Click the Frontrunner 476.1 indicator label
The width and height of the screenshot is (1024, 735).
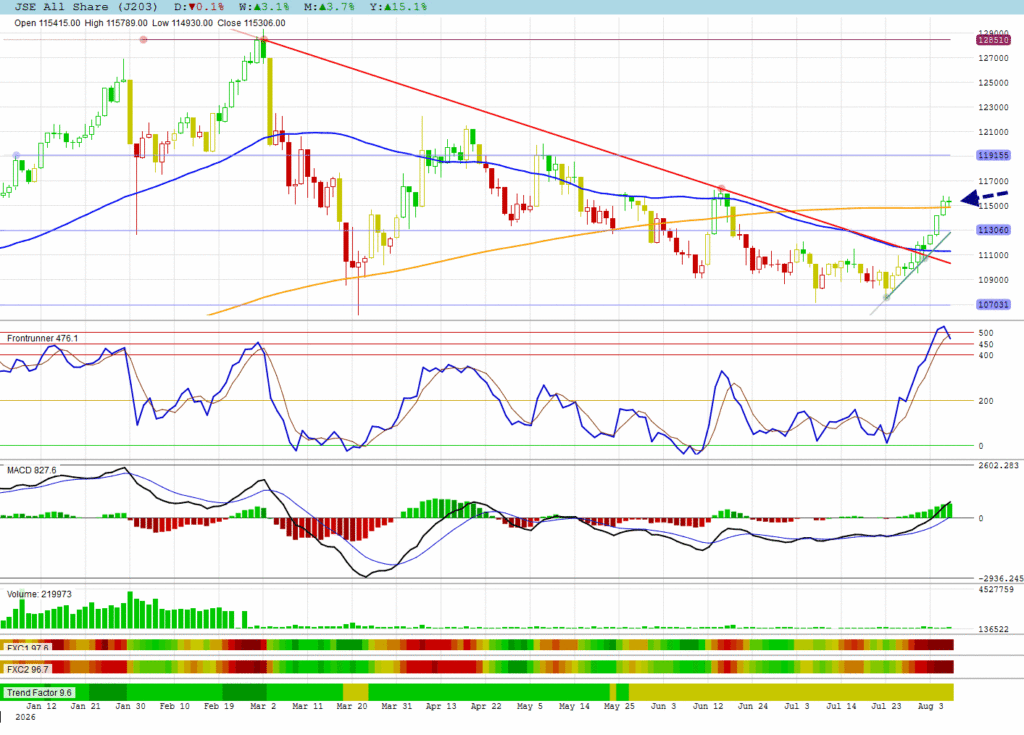pyautogui.click(x=42, y=338)
